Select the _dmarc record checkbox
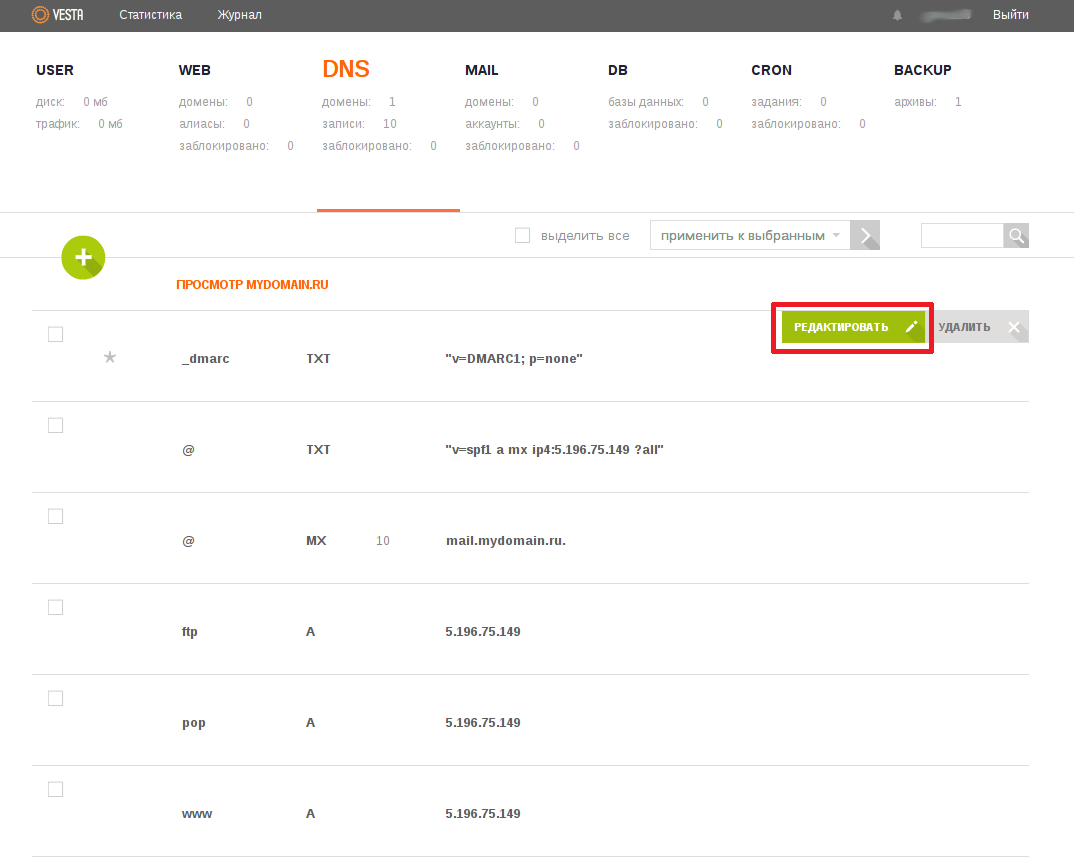The image size is (1074, 858). tap(55, 334)
